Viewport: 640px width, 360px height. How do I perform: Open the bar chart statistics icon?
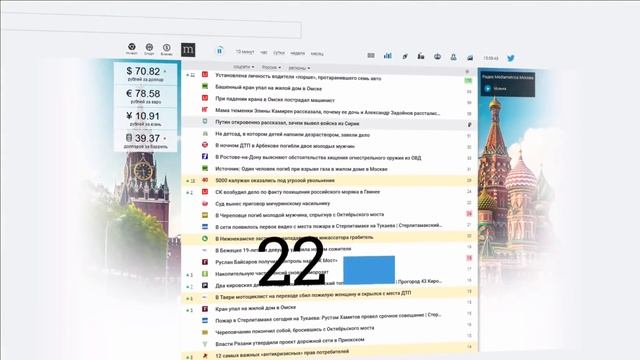(x=388, y=55)
